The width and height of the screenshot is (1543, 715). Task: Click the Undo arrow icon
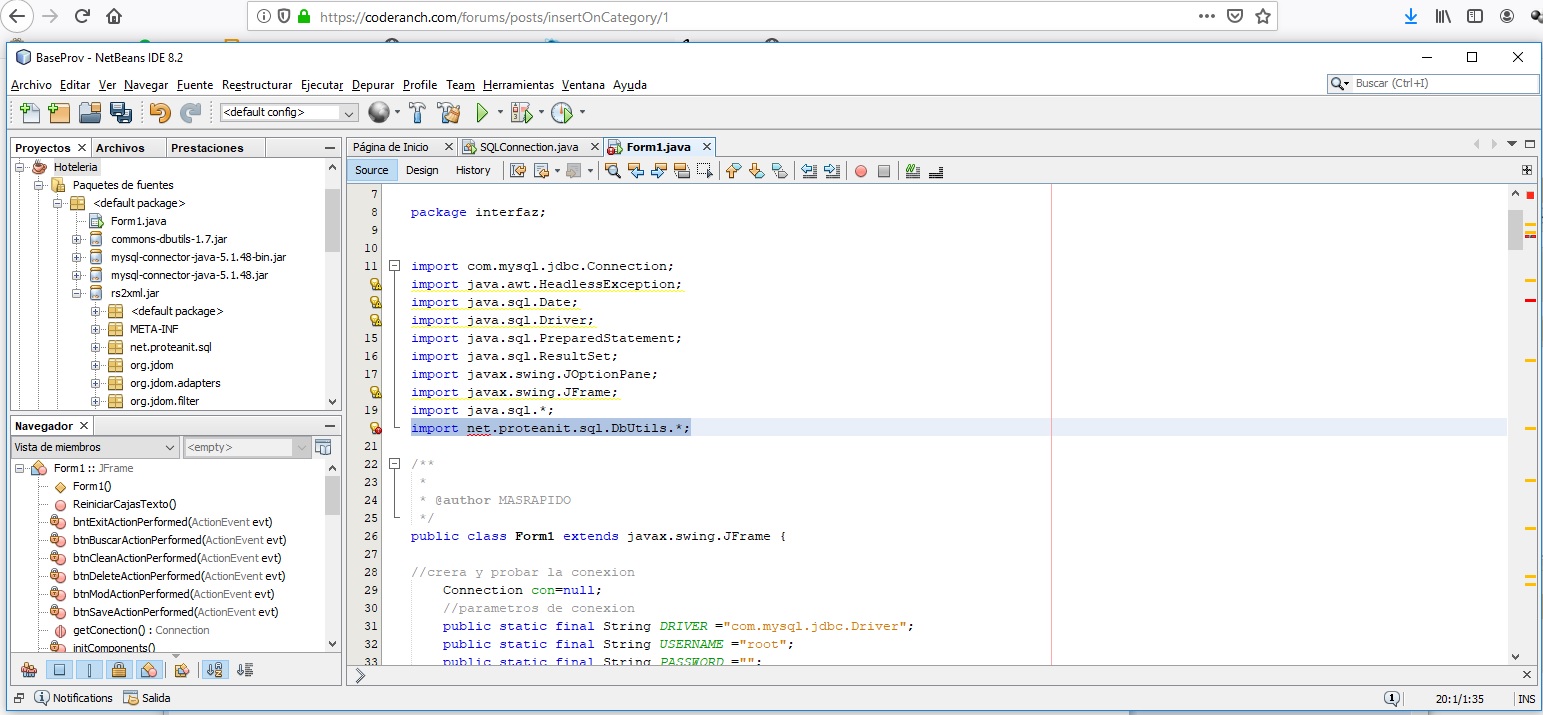(160, 112)
